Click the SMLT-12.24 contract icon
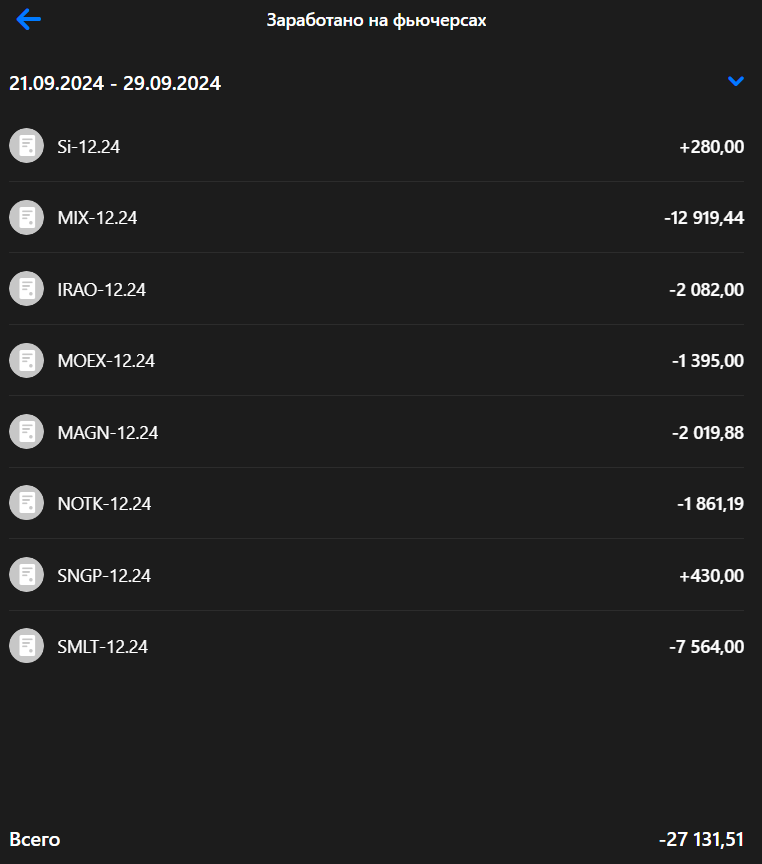The width and height of the screenshot is (762, 864). pos(26,646)
